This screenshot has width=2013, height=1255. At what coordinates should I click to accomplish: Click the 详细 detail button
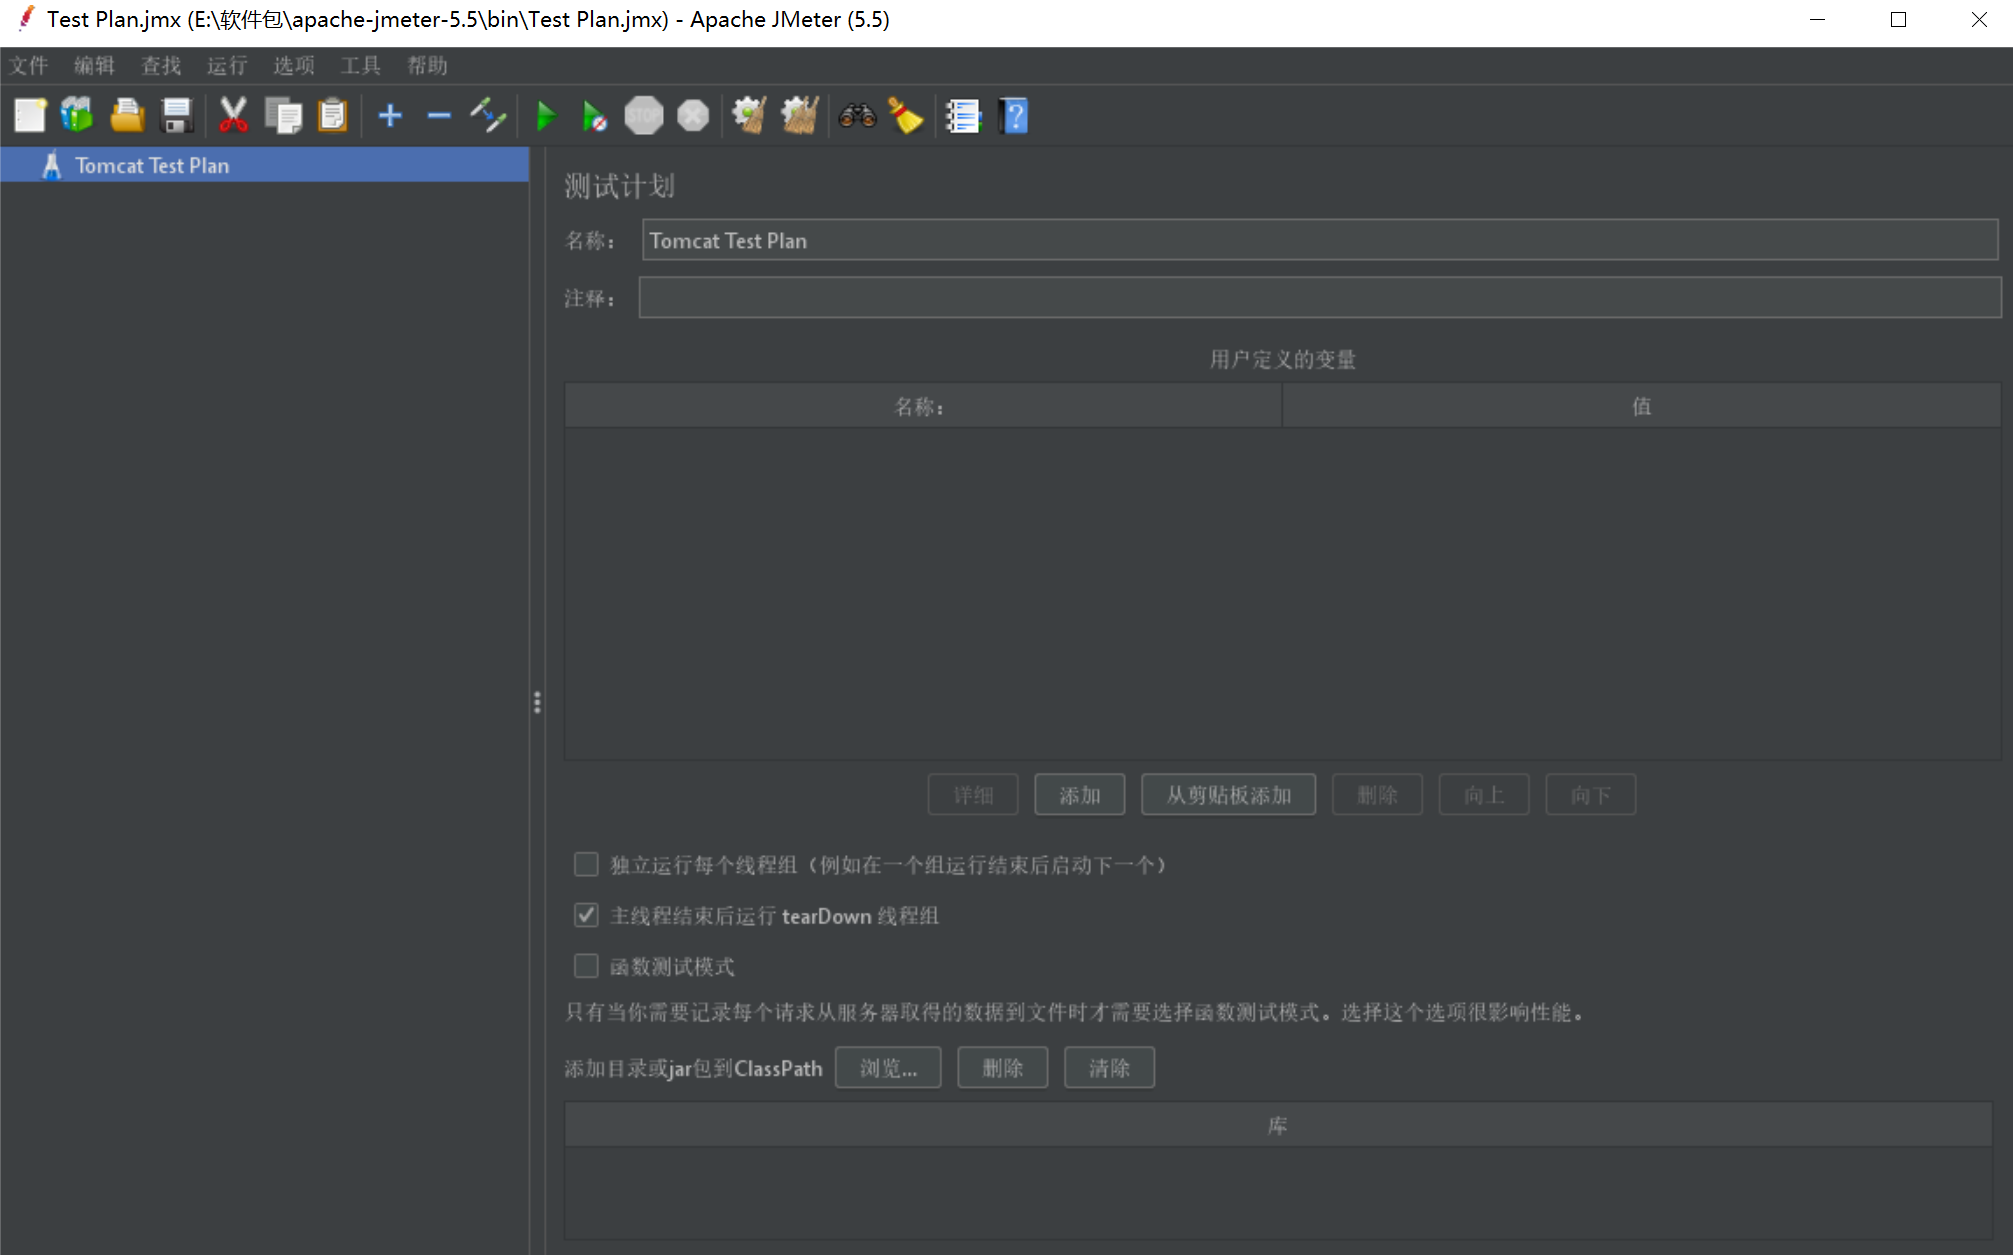point(973,795)
